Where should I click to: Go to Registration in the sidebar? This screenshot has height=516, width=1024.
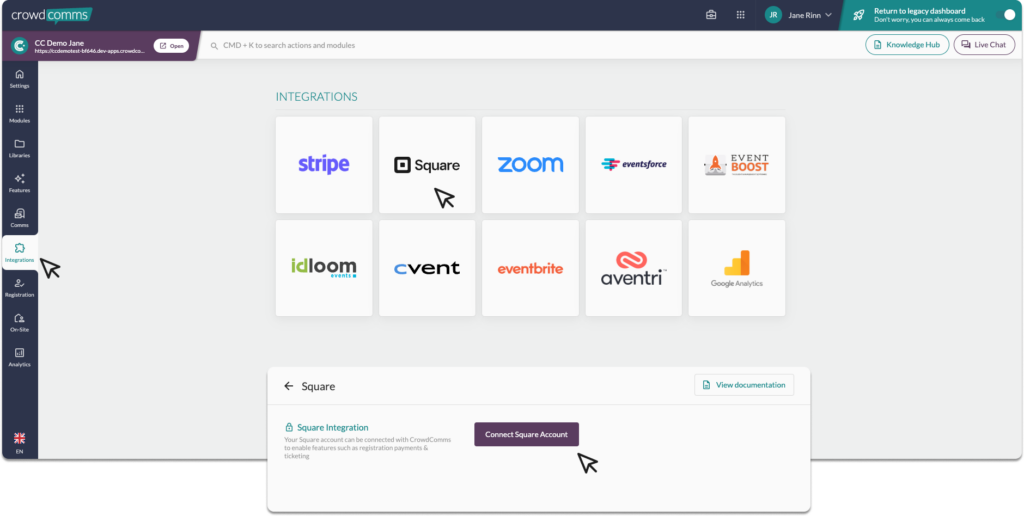pyautogui.click(x=19, y=287)
